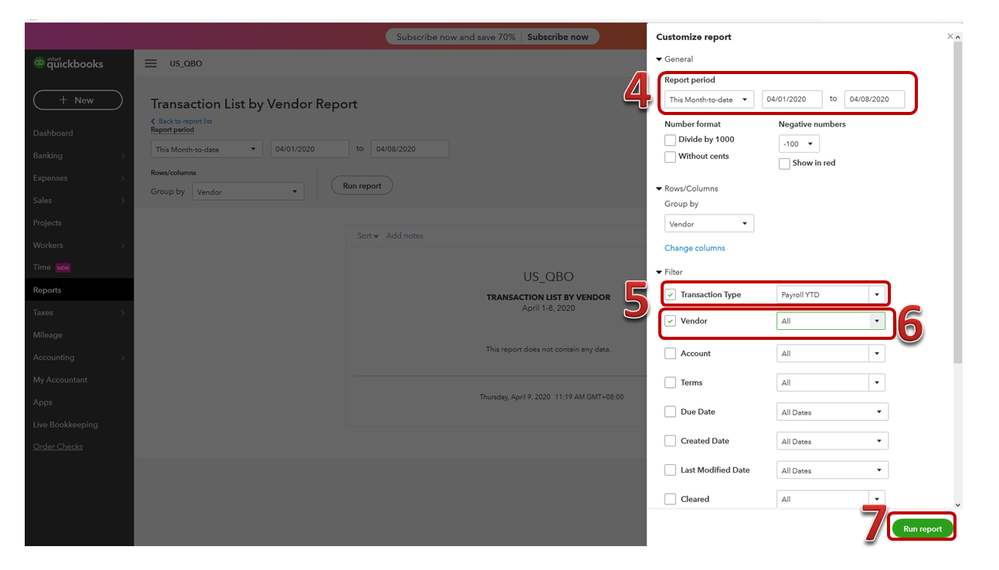Enable Show in red checkbox
999x570 pixels.
point(784,164)
